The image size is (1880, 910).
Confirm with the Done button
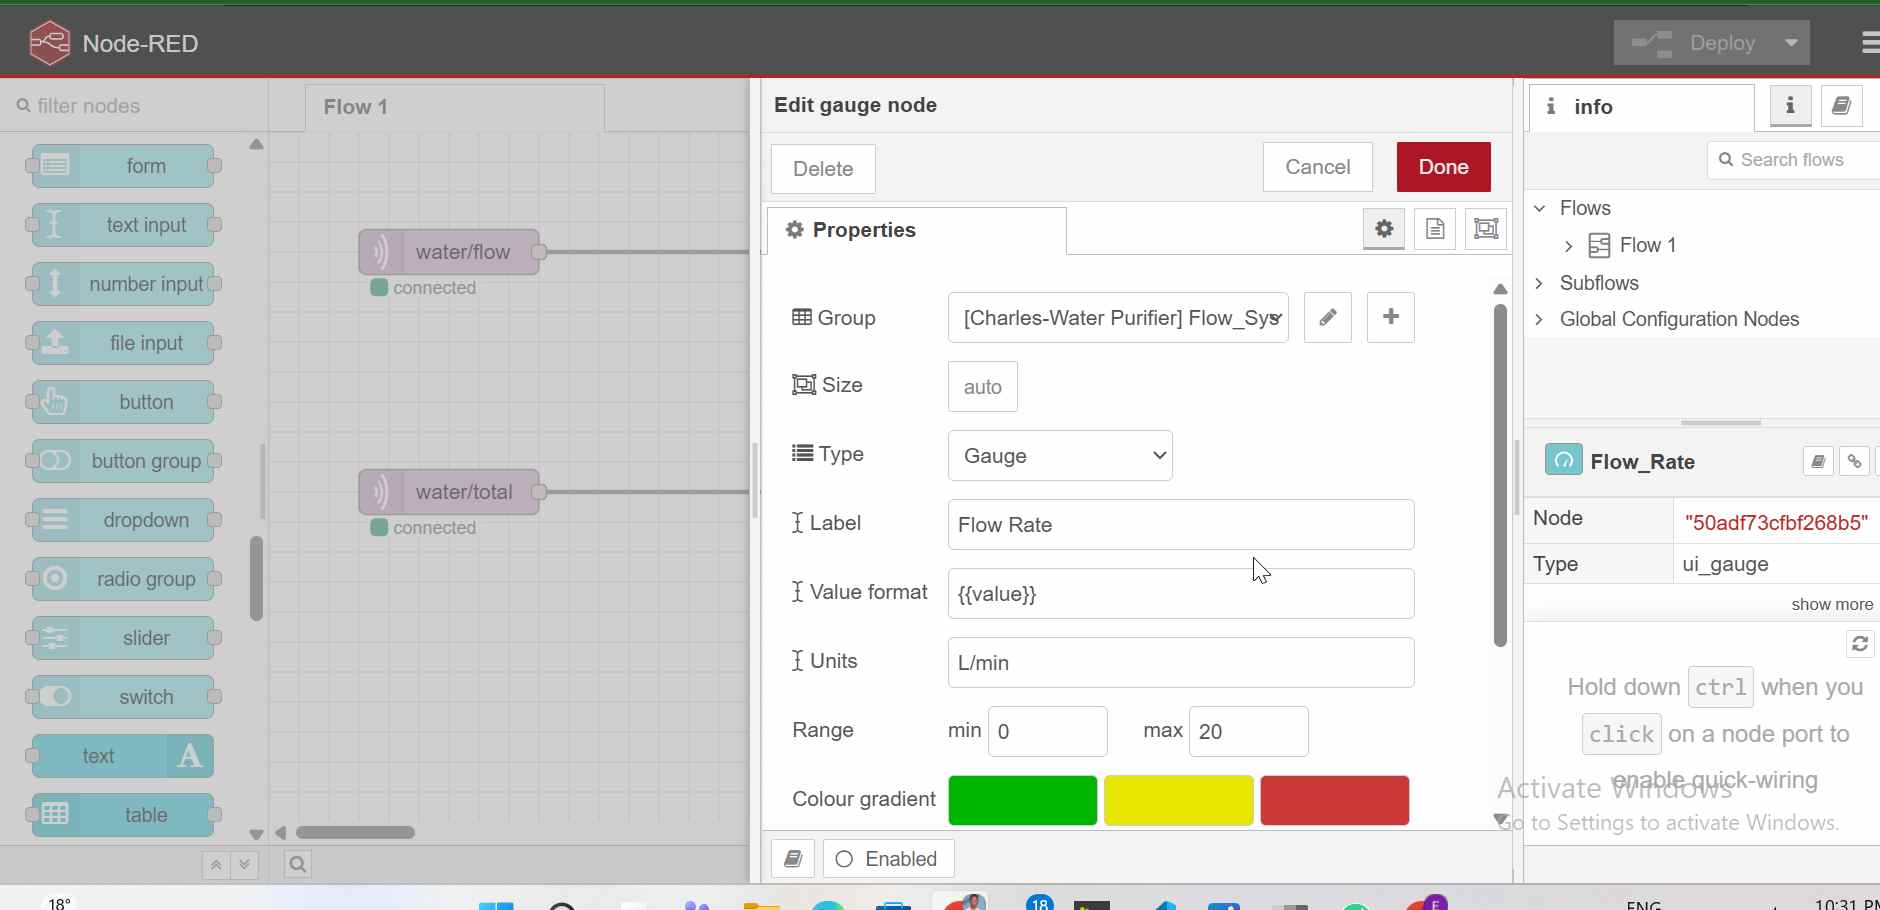pyautogui.click(x=1444, y=167)
